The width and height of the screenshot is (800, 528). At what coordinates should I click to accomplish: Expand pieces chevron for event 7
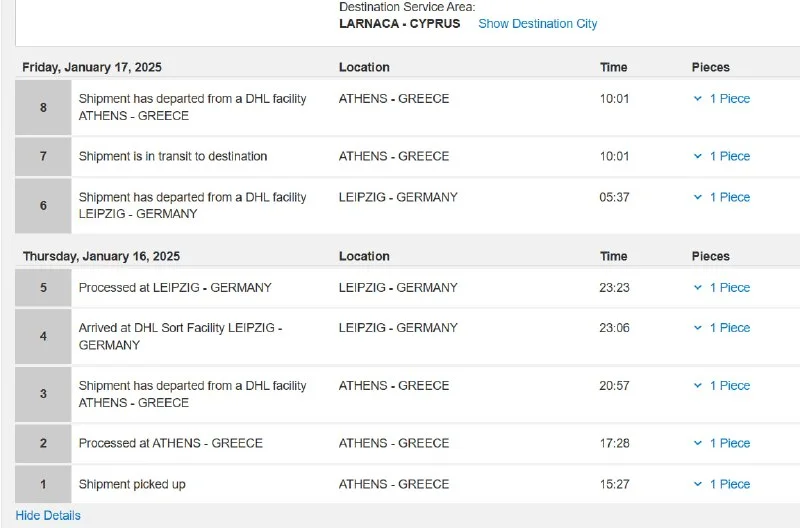[x=698, y=157]
